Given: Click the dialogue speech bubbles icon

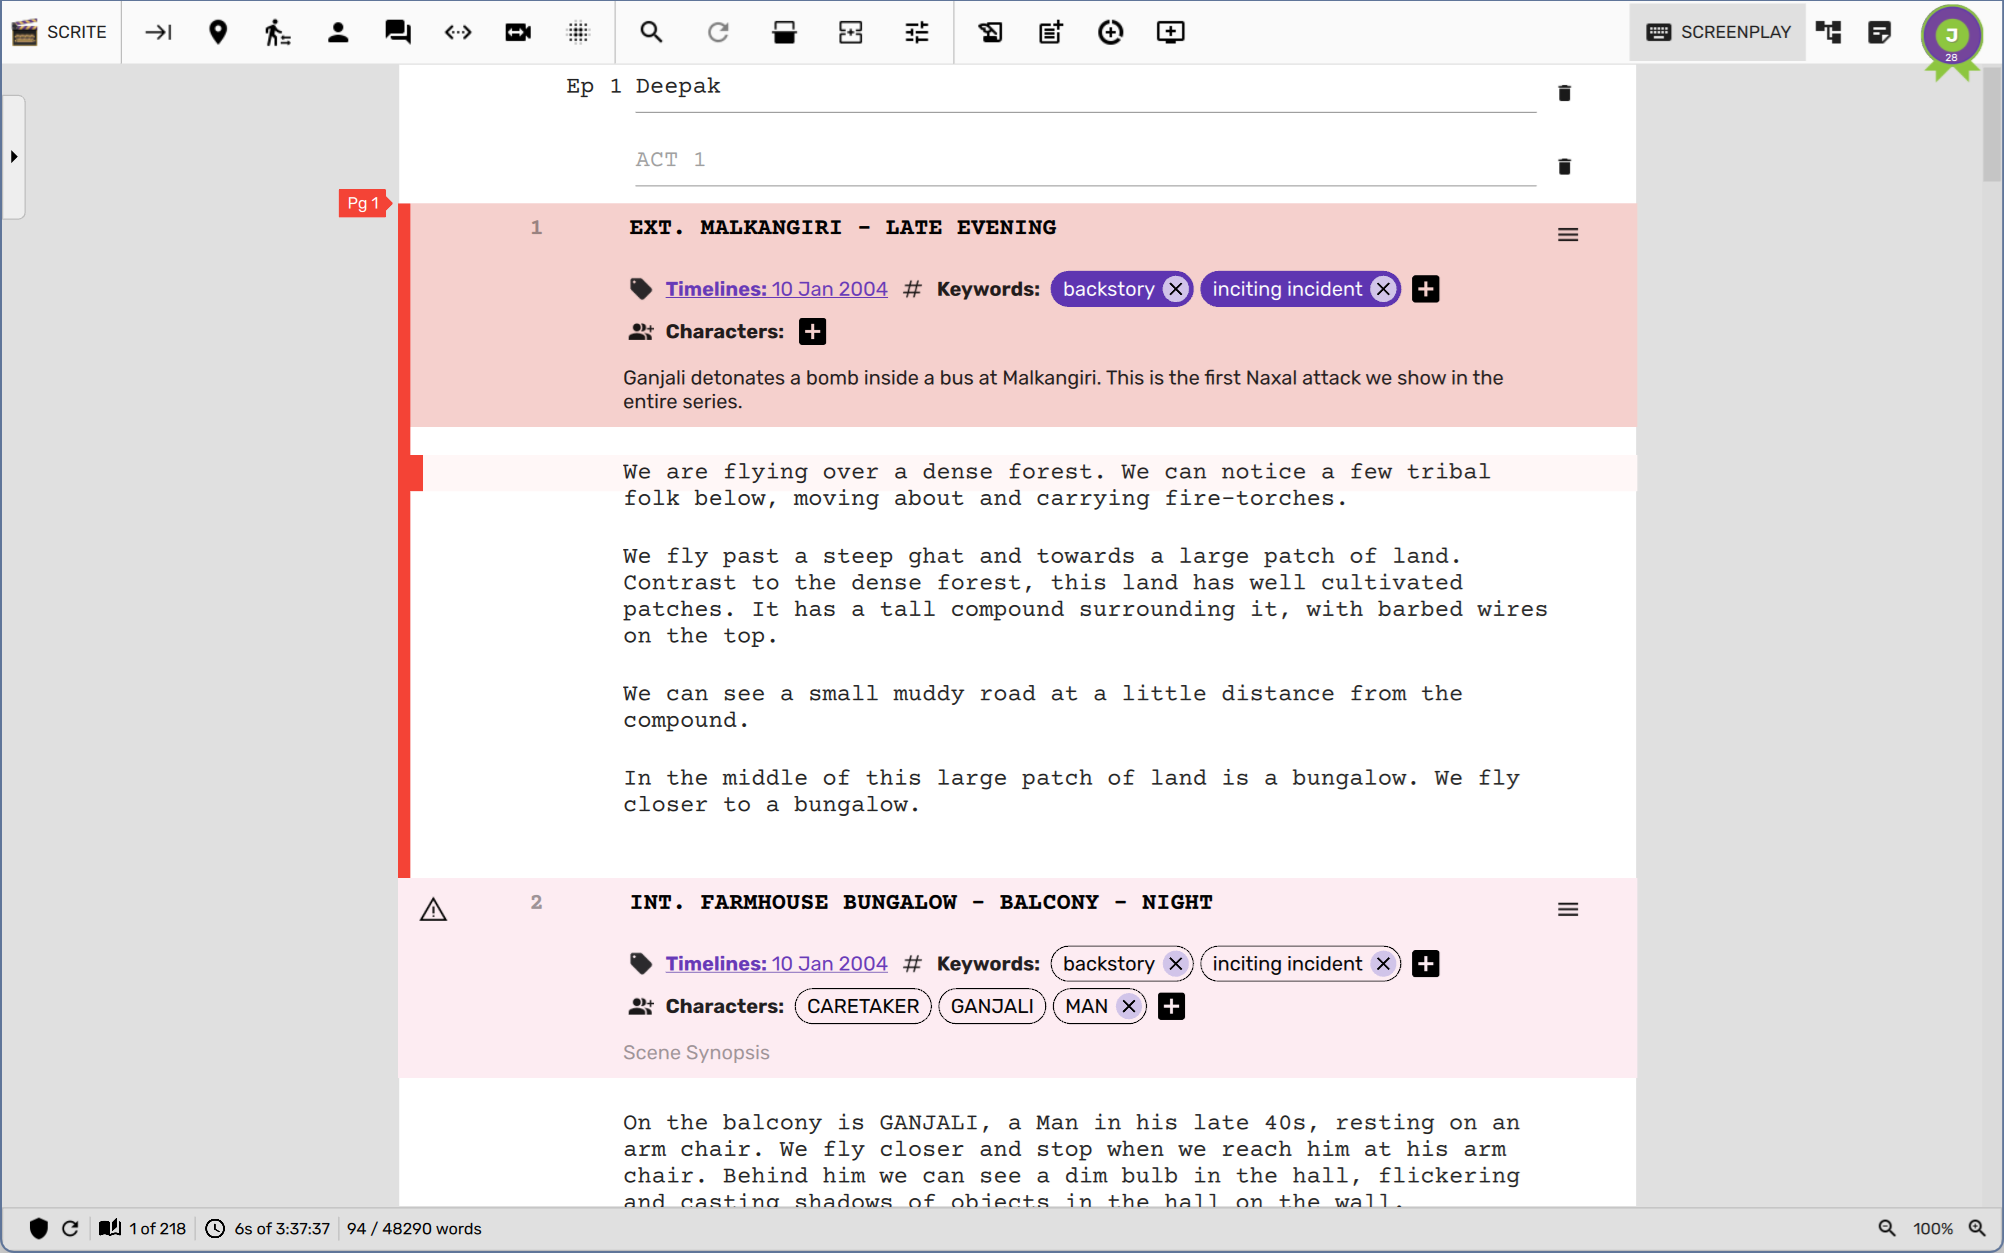Looking at the screenshot, I should pyautogui.click(x=398, y=32).
